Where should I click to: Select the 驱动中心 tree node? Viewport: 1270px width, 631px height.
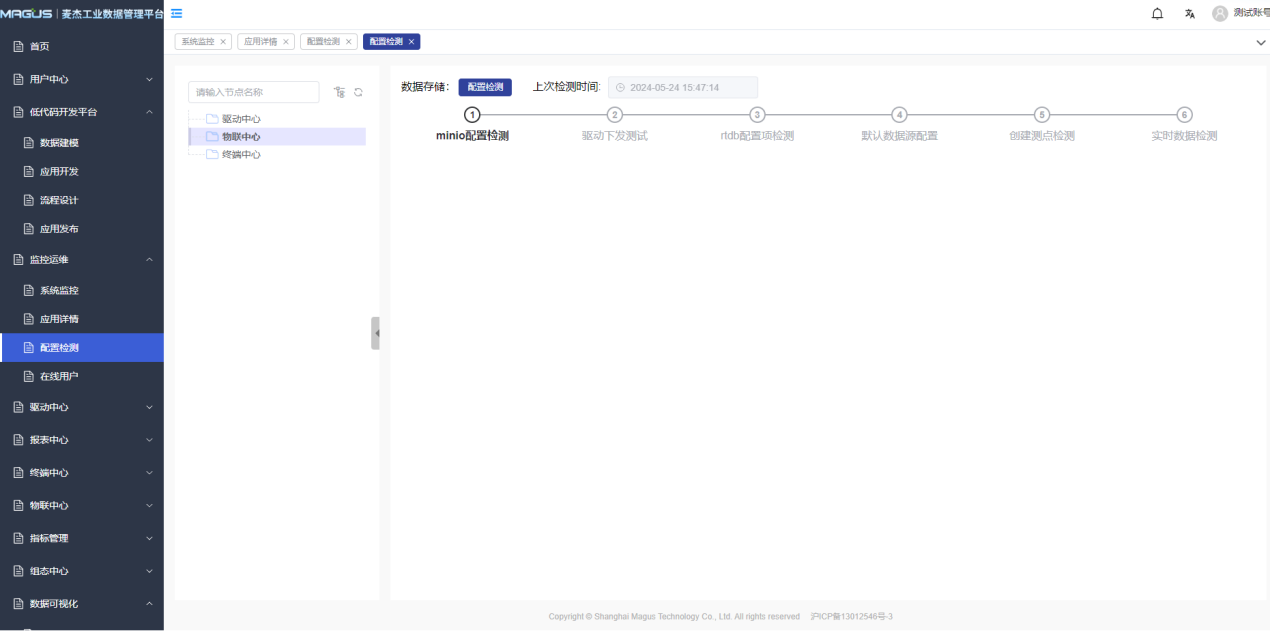click(241, 119)
